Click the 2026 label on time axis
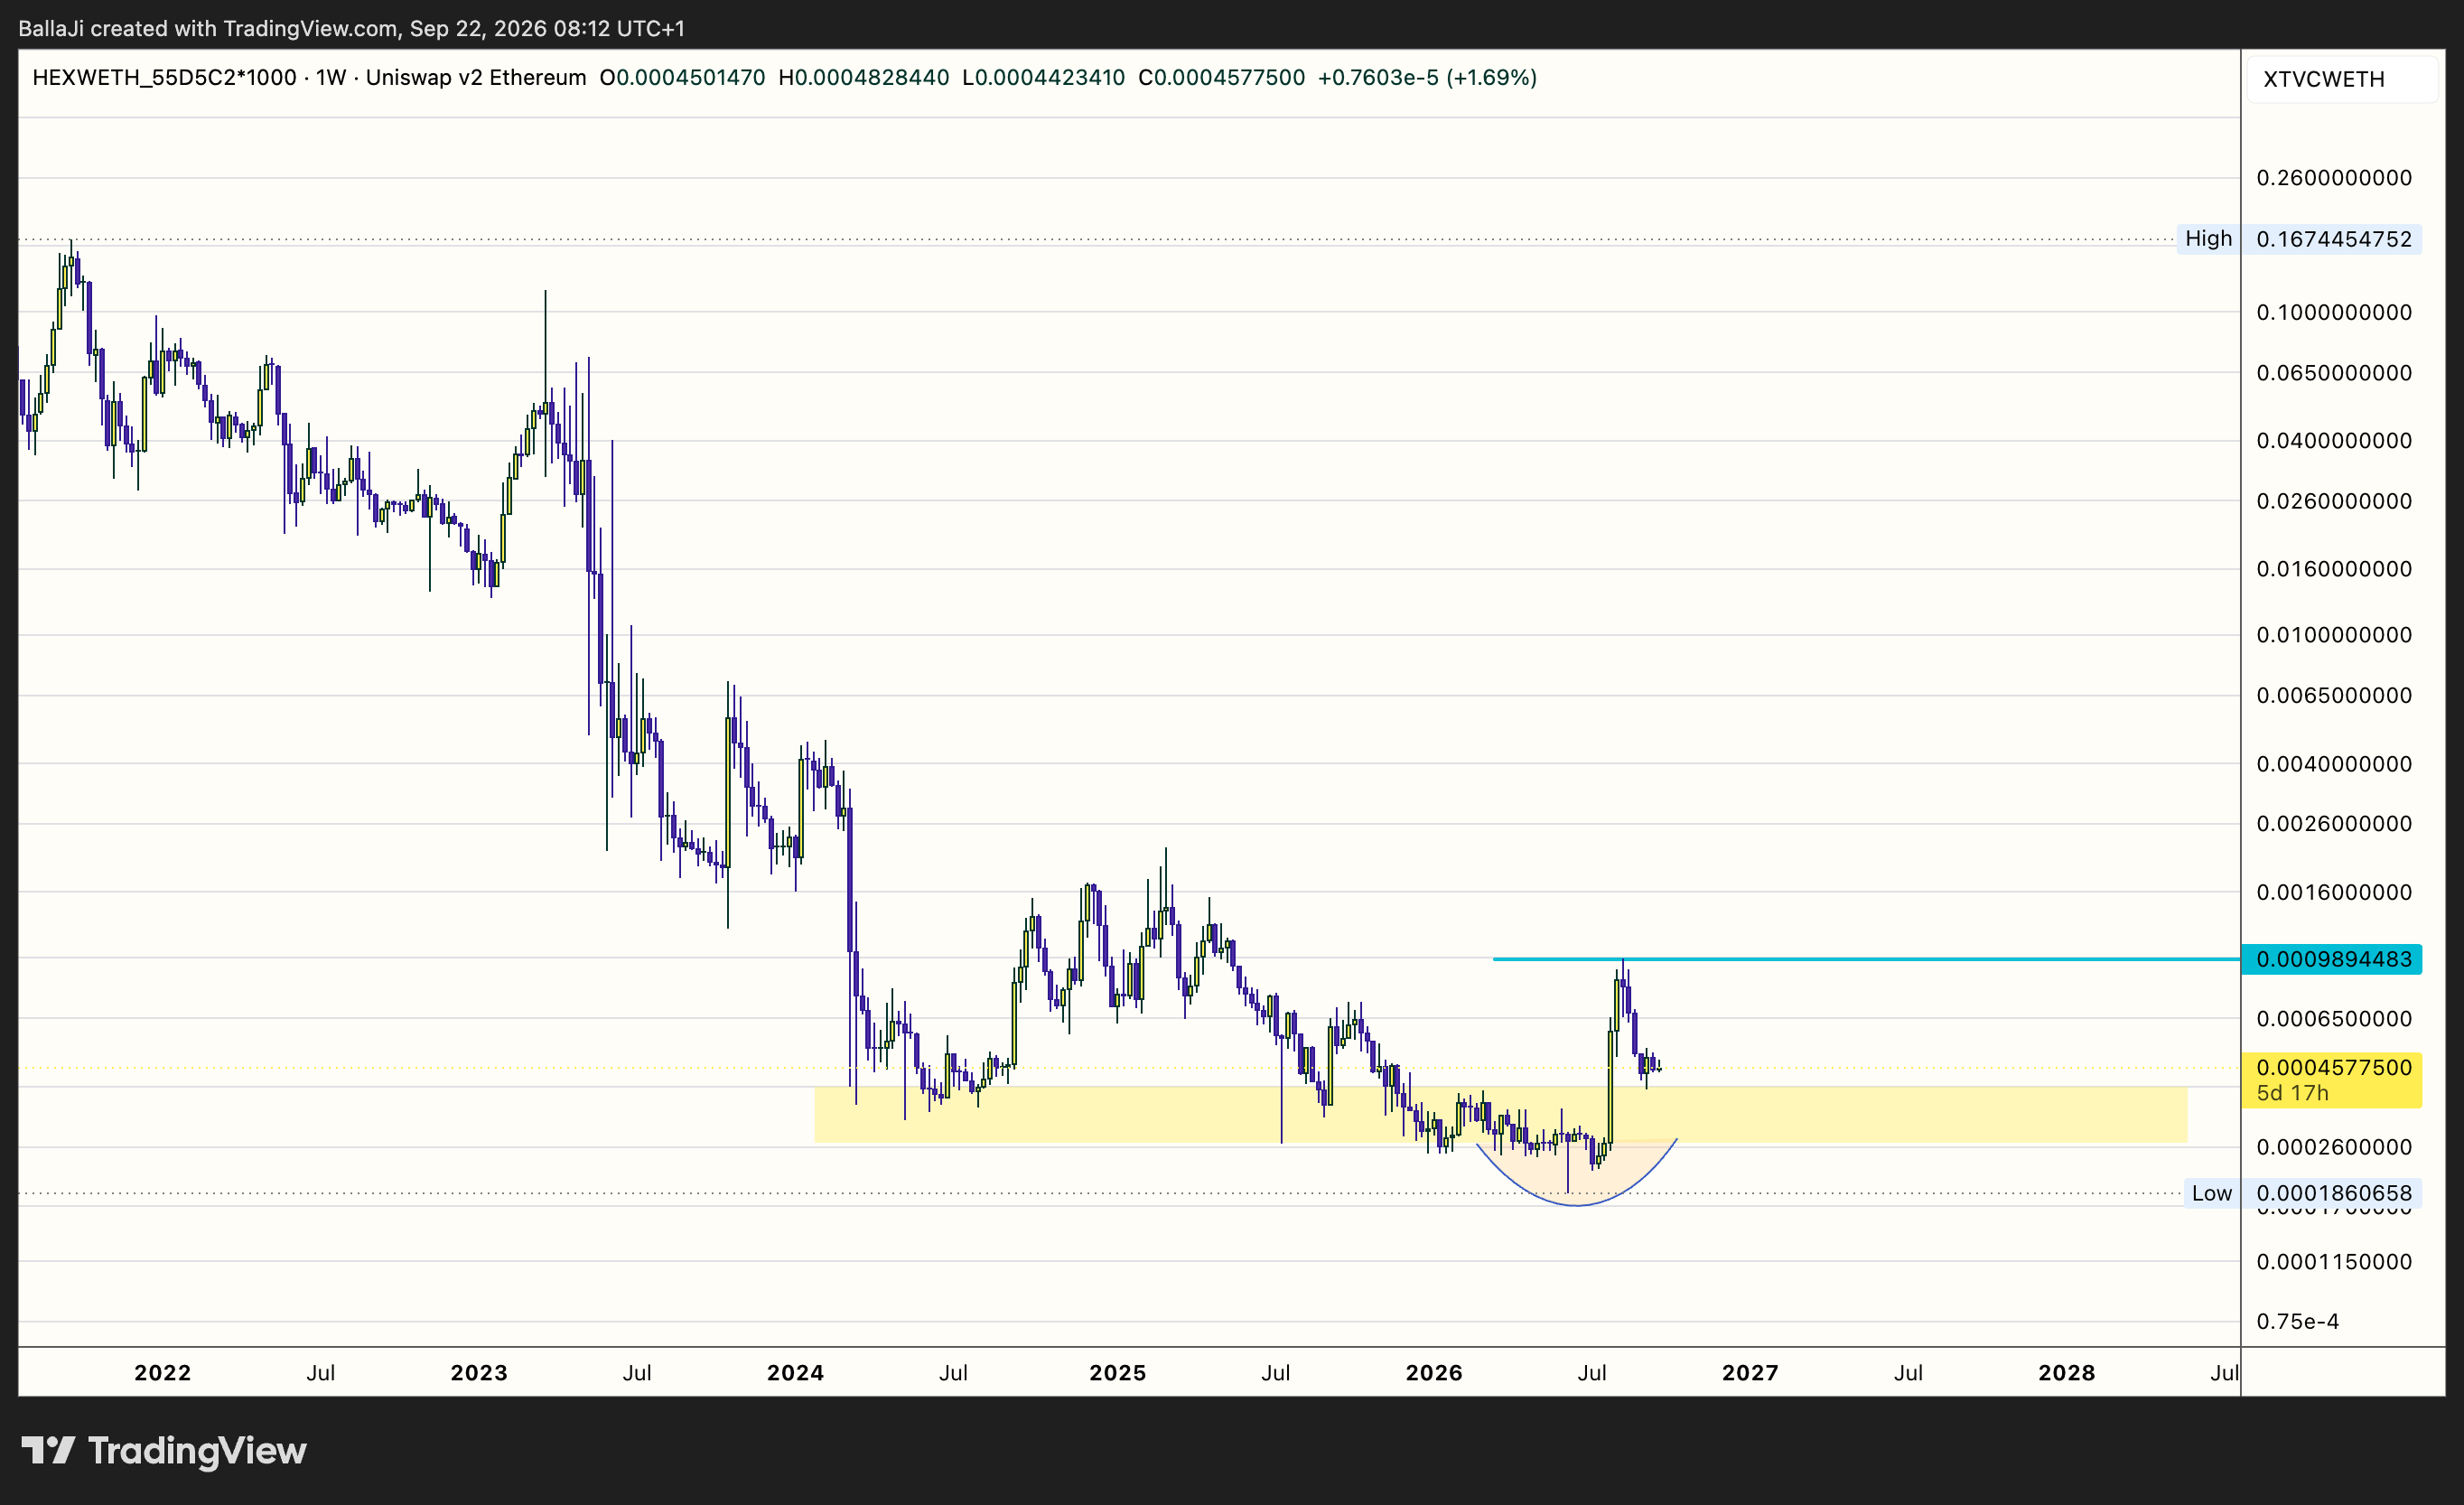Screen dimensions: 2464x1505 1434,1373
